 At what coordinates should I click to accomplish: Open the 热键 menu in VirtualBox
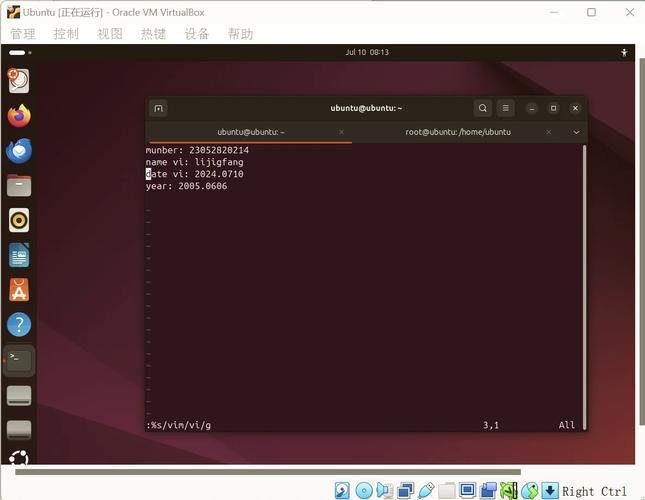click(x=153, y=34)
